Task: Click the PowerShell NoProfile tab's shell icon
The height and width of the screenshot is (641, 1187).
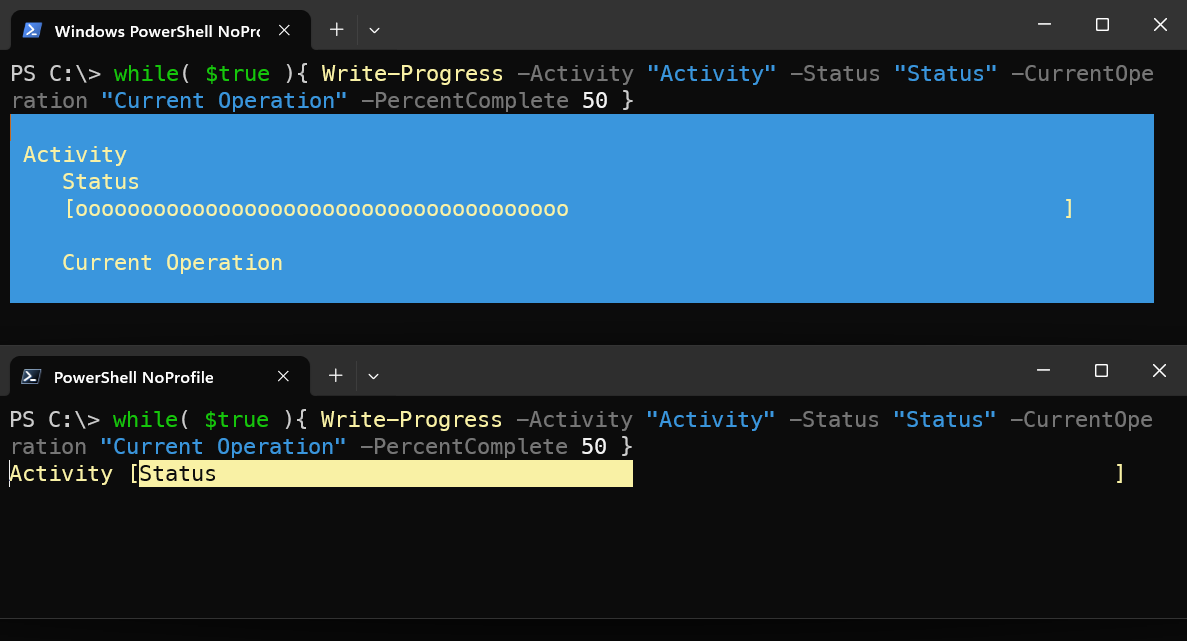Action: [31, 377]
